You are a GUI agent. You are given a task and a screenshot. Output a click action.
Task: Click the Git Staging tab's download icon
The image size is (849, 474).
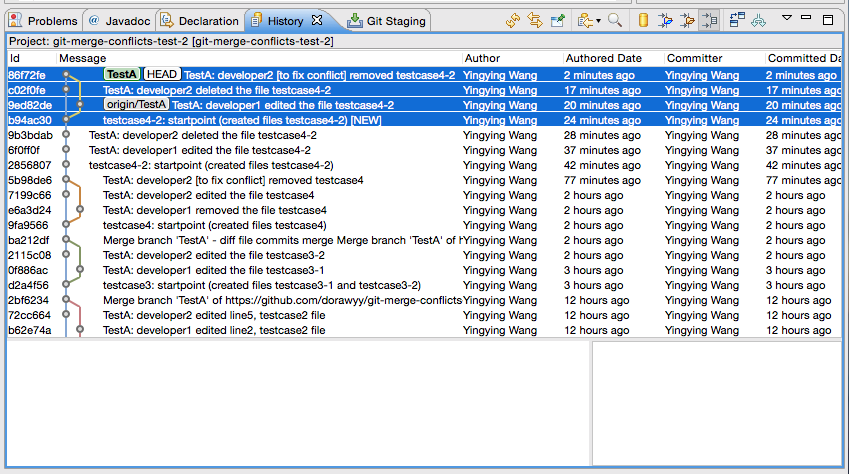coord(355,21)
